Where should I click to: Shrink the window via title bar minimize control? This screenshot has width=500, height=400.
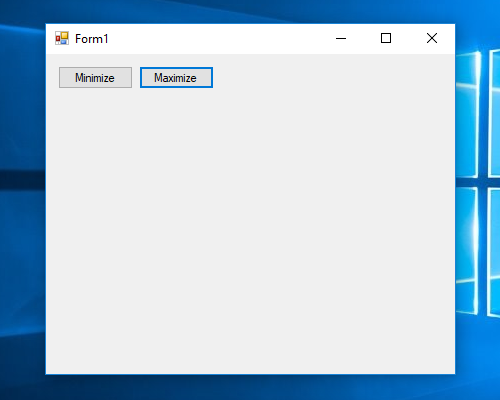pyautogui.click(x=341, y=38)
